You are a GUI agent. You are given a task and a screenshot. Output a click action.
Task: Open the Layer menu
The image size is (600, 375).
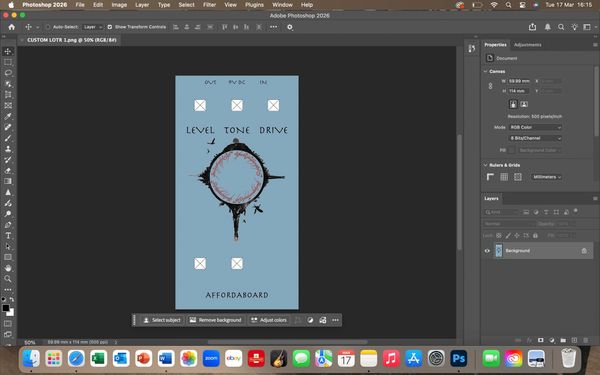pyautogui.click(x=142, y=5)
